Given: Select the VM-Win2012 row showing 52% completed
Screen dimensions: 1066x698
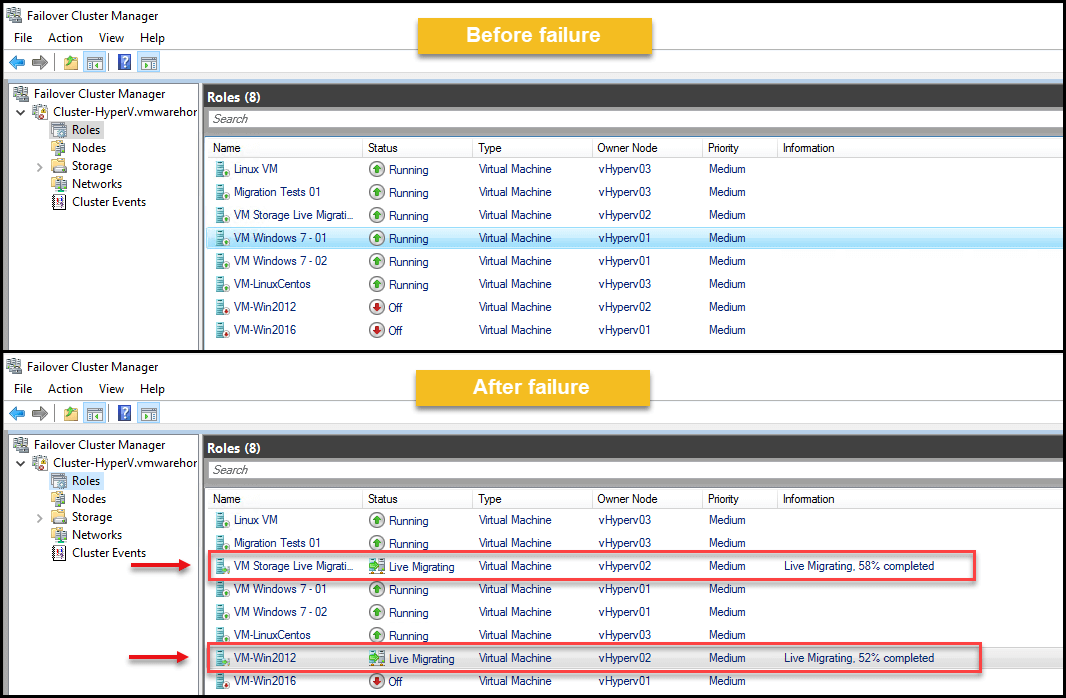Looking at the screenshot, I should click(265, 658).
